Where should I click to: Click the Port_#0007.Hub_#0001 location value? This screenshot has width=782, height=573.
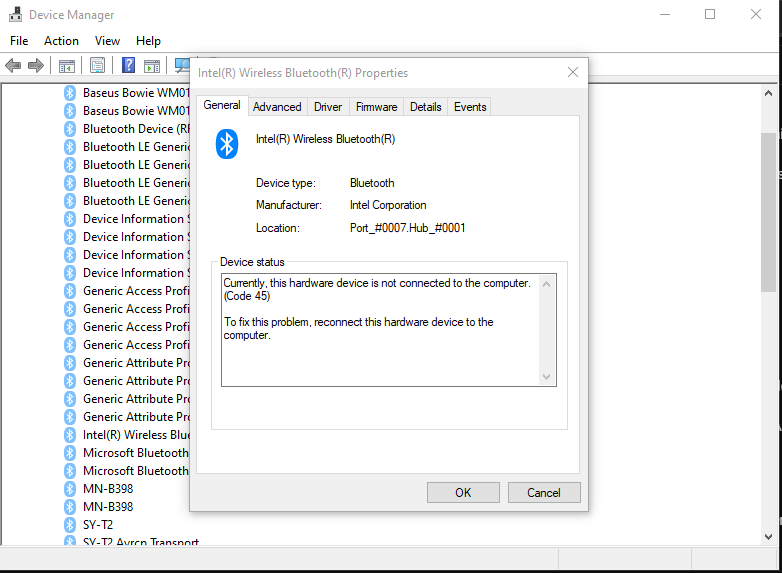tap(407, 228)
